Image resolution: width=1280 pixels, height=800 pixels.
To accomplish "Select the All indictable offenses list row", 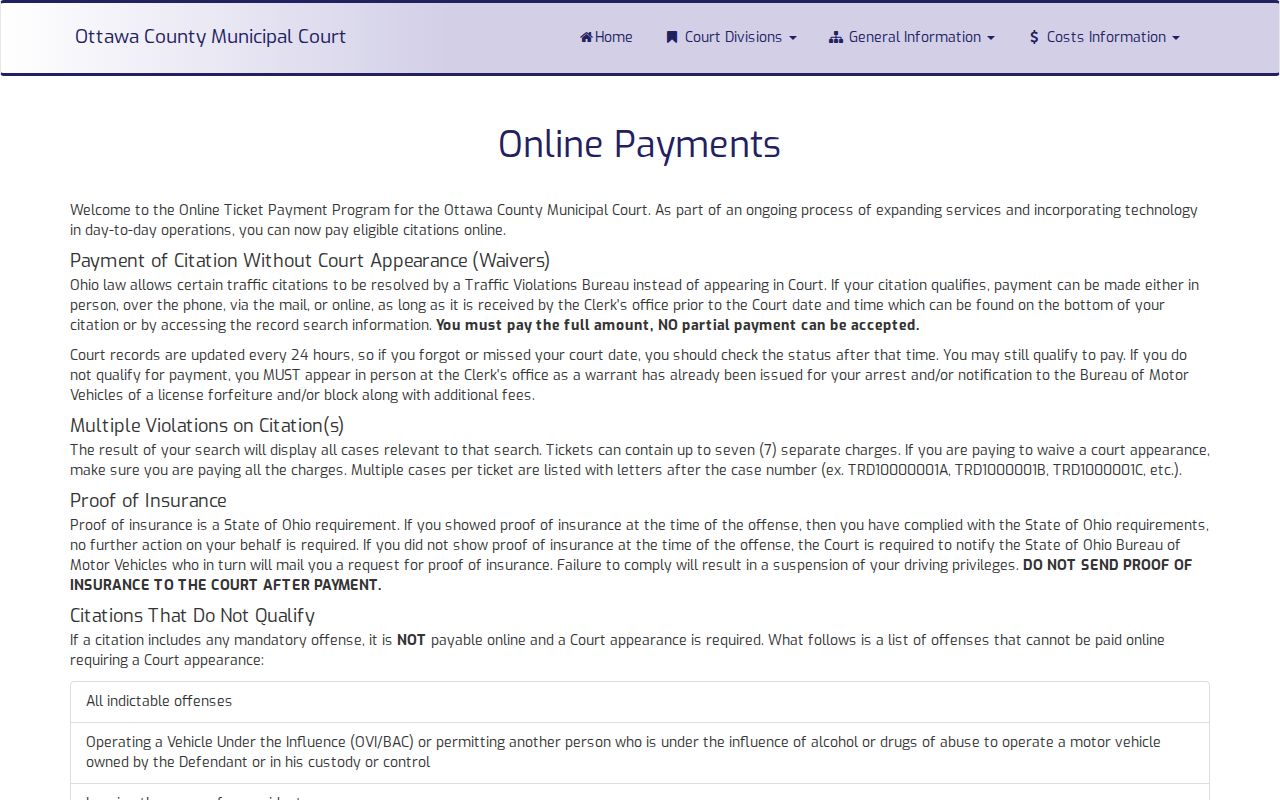I will tap(640, 702).
